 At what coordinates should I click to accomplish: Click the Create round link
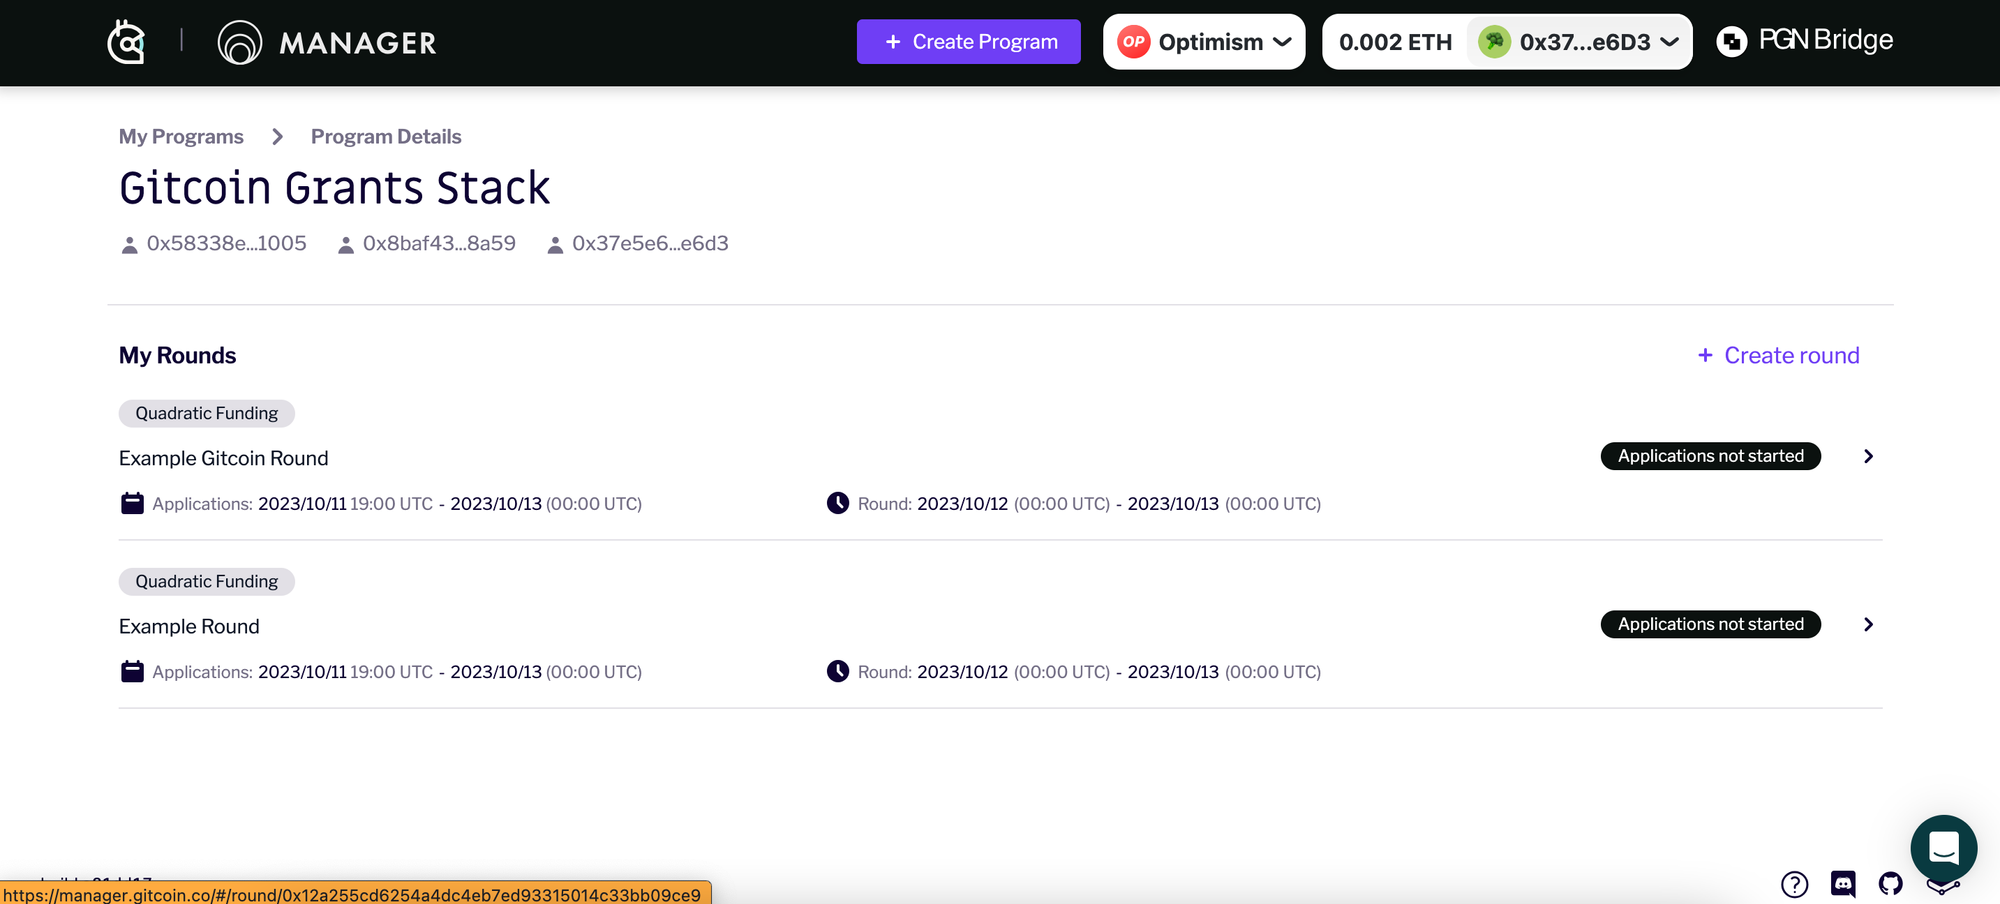point(1778,355)
